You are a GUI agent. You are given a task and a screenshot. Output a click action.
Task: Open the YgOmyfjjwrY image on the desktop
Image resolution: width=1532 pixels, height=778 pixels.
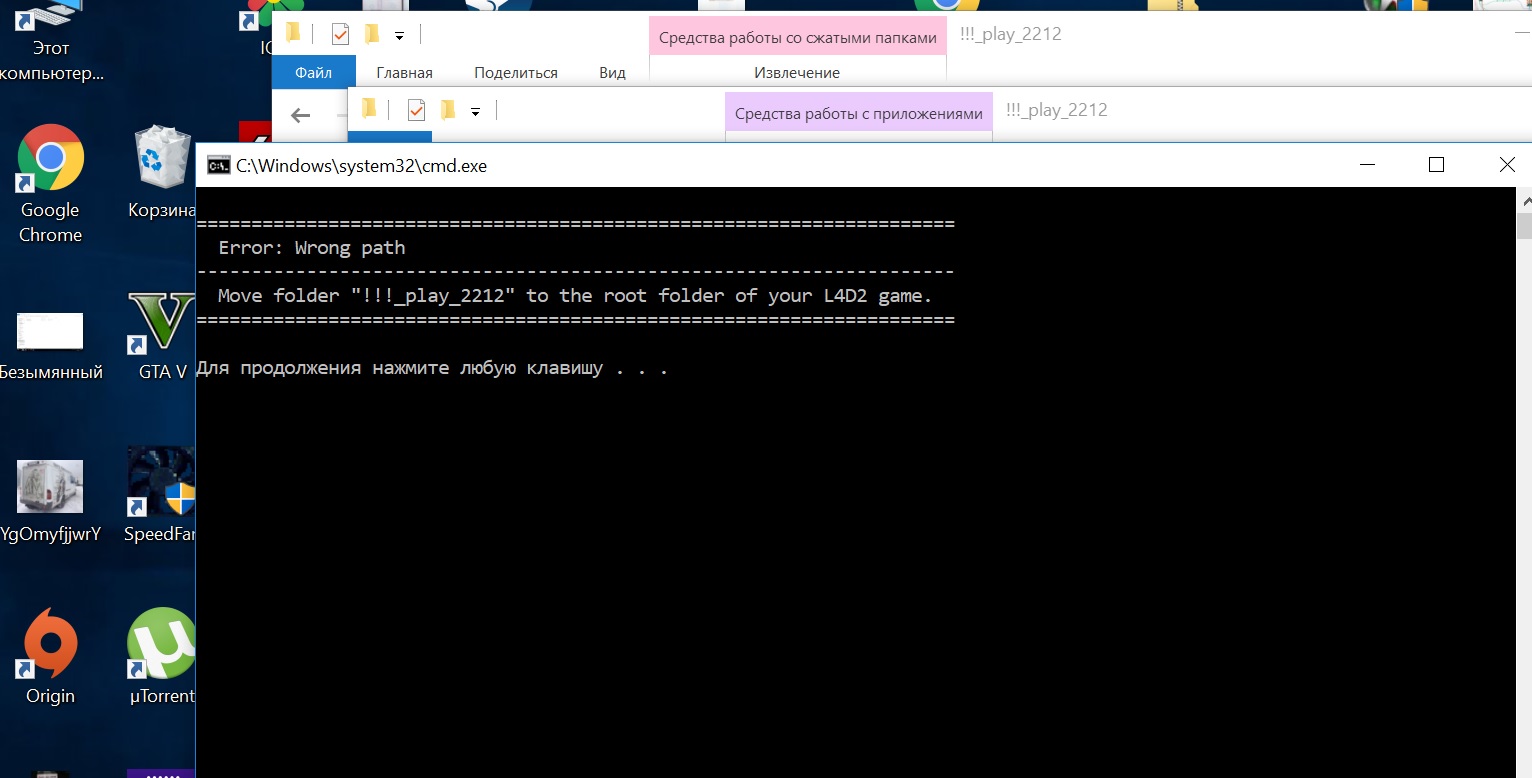(x=50, y=486)
